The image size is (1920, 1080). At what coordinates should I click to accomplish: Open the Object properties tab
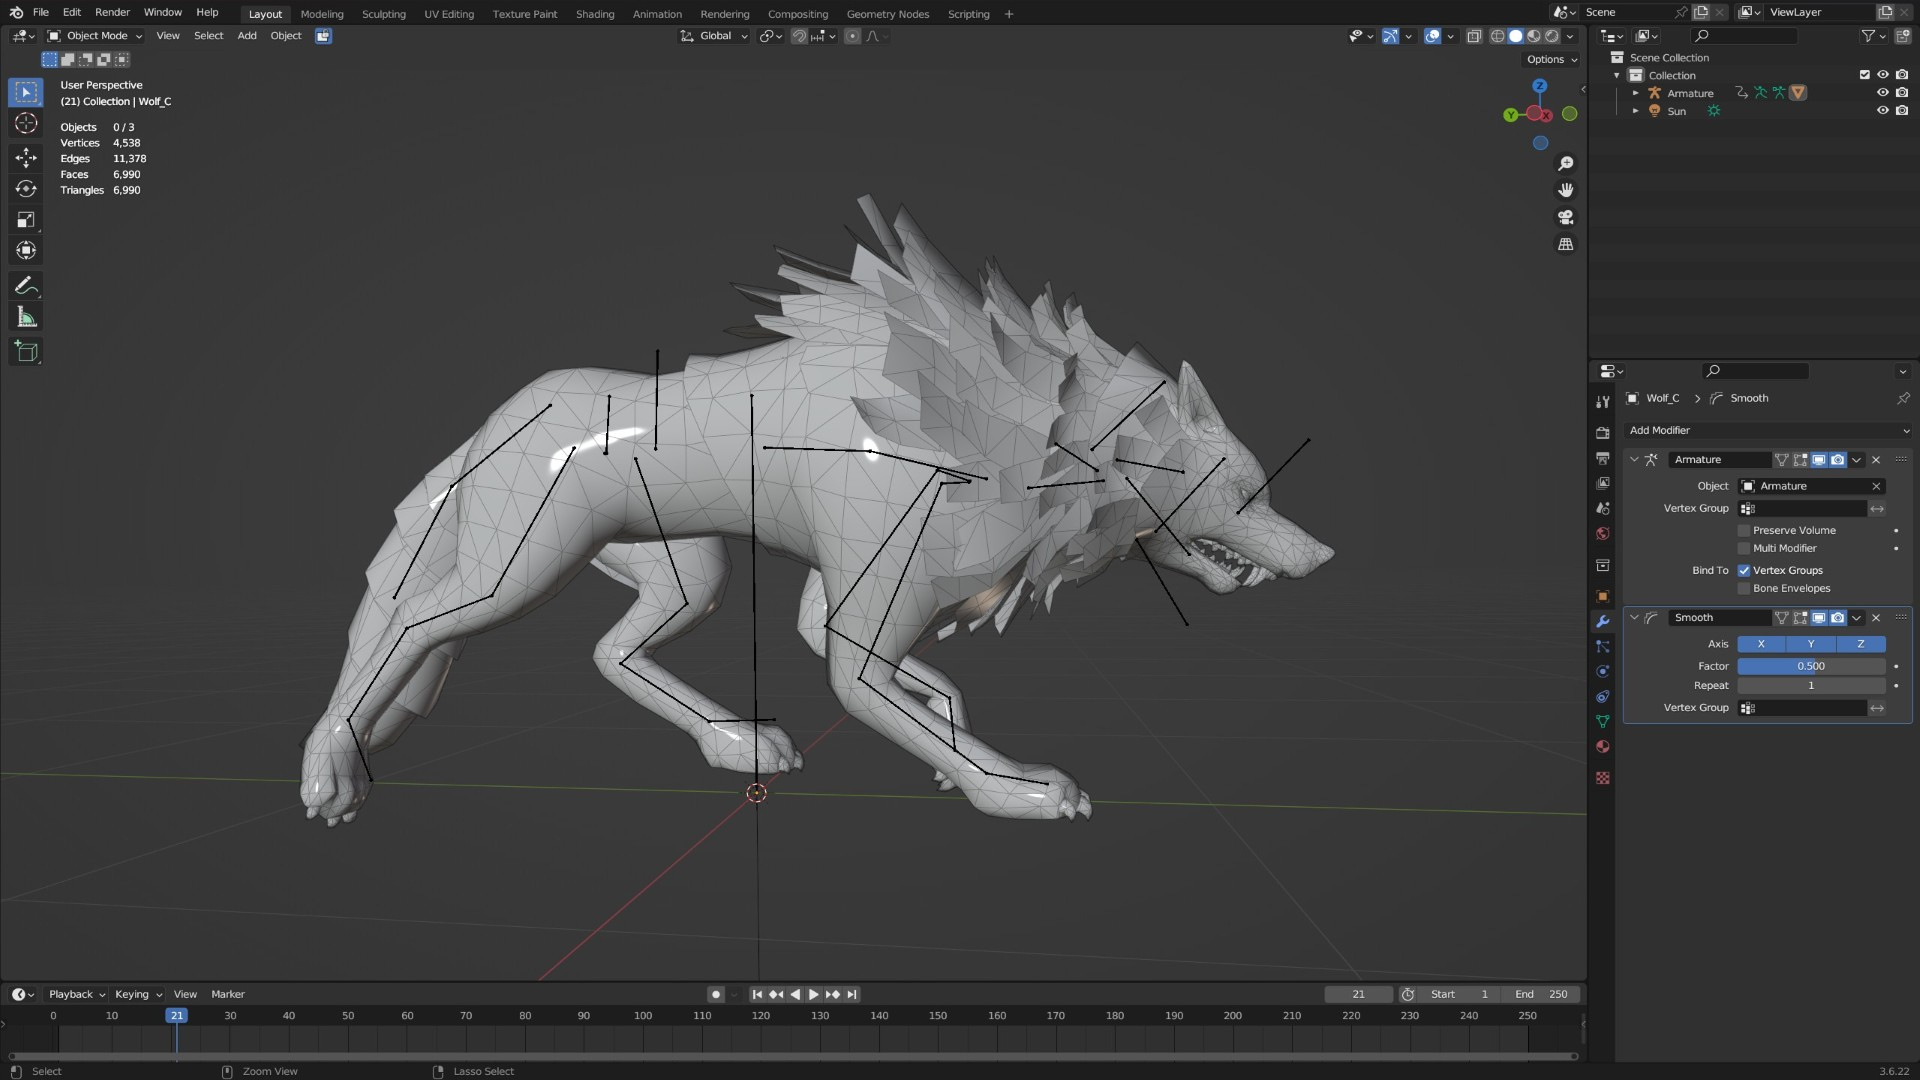(1603, 596)
